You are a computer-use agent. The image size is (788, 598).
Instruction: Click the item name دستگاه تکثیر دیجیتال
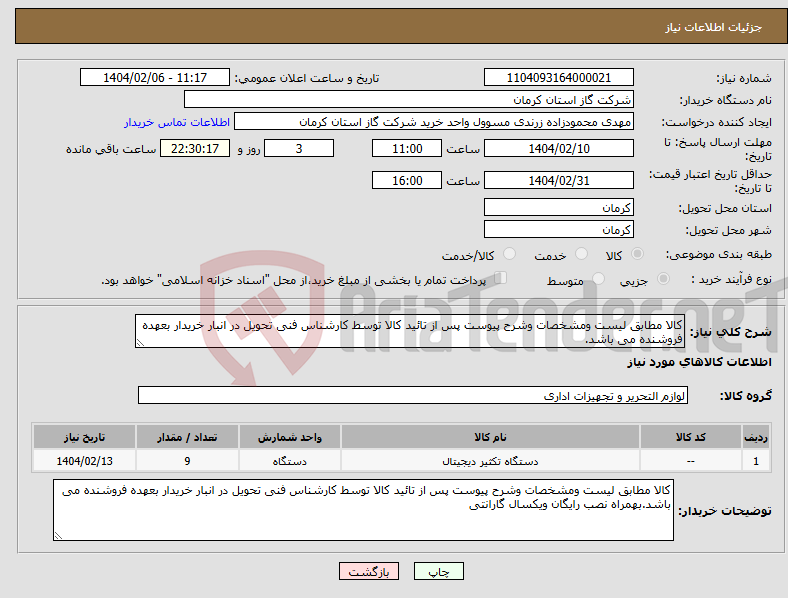click(490, 461)
